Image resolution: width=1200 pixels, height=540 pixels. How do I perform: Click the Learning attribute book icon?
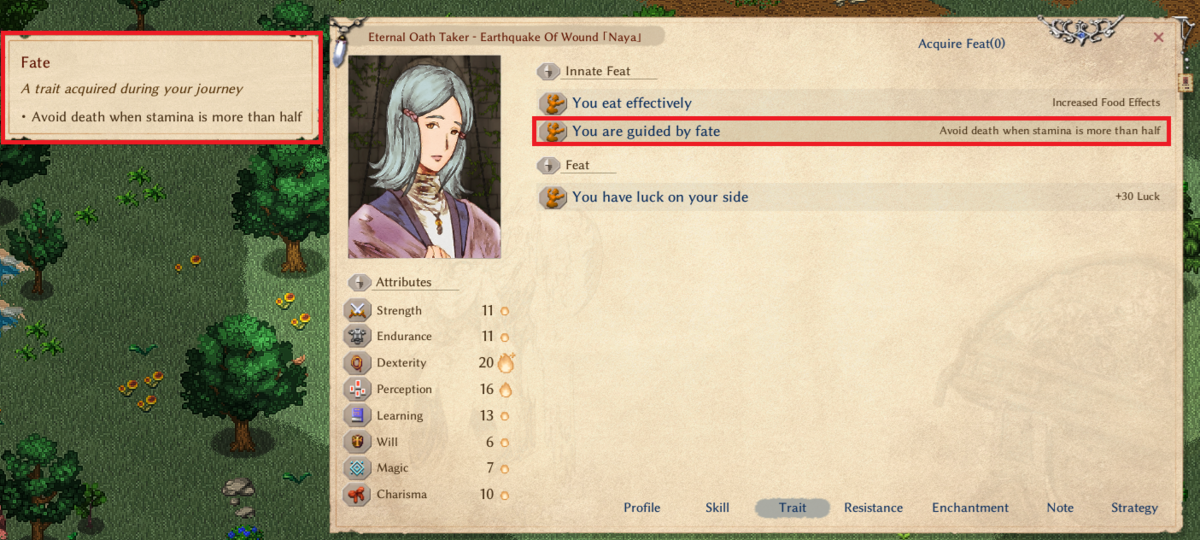click(358, 415)
